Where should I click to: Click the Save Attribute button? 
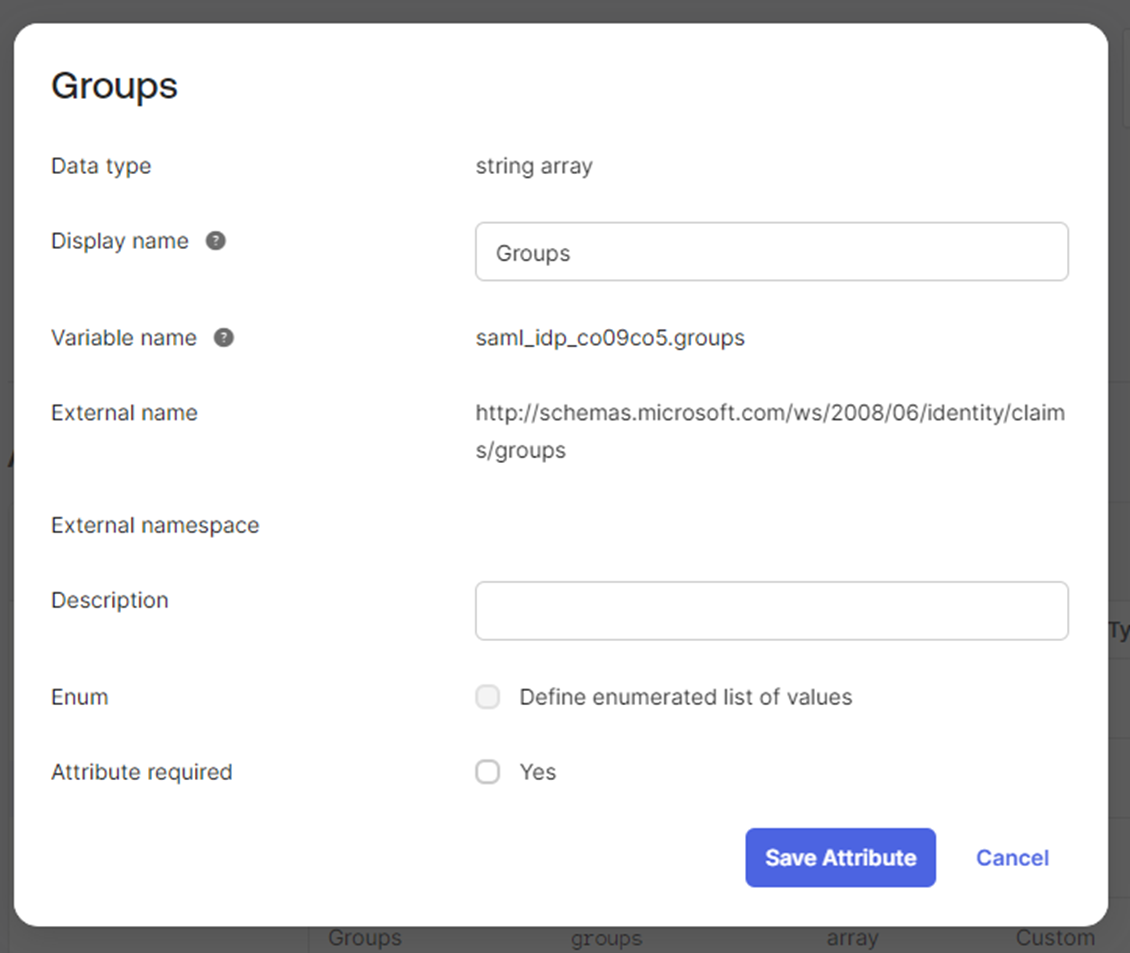pos(840,857)
